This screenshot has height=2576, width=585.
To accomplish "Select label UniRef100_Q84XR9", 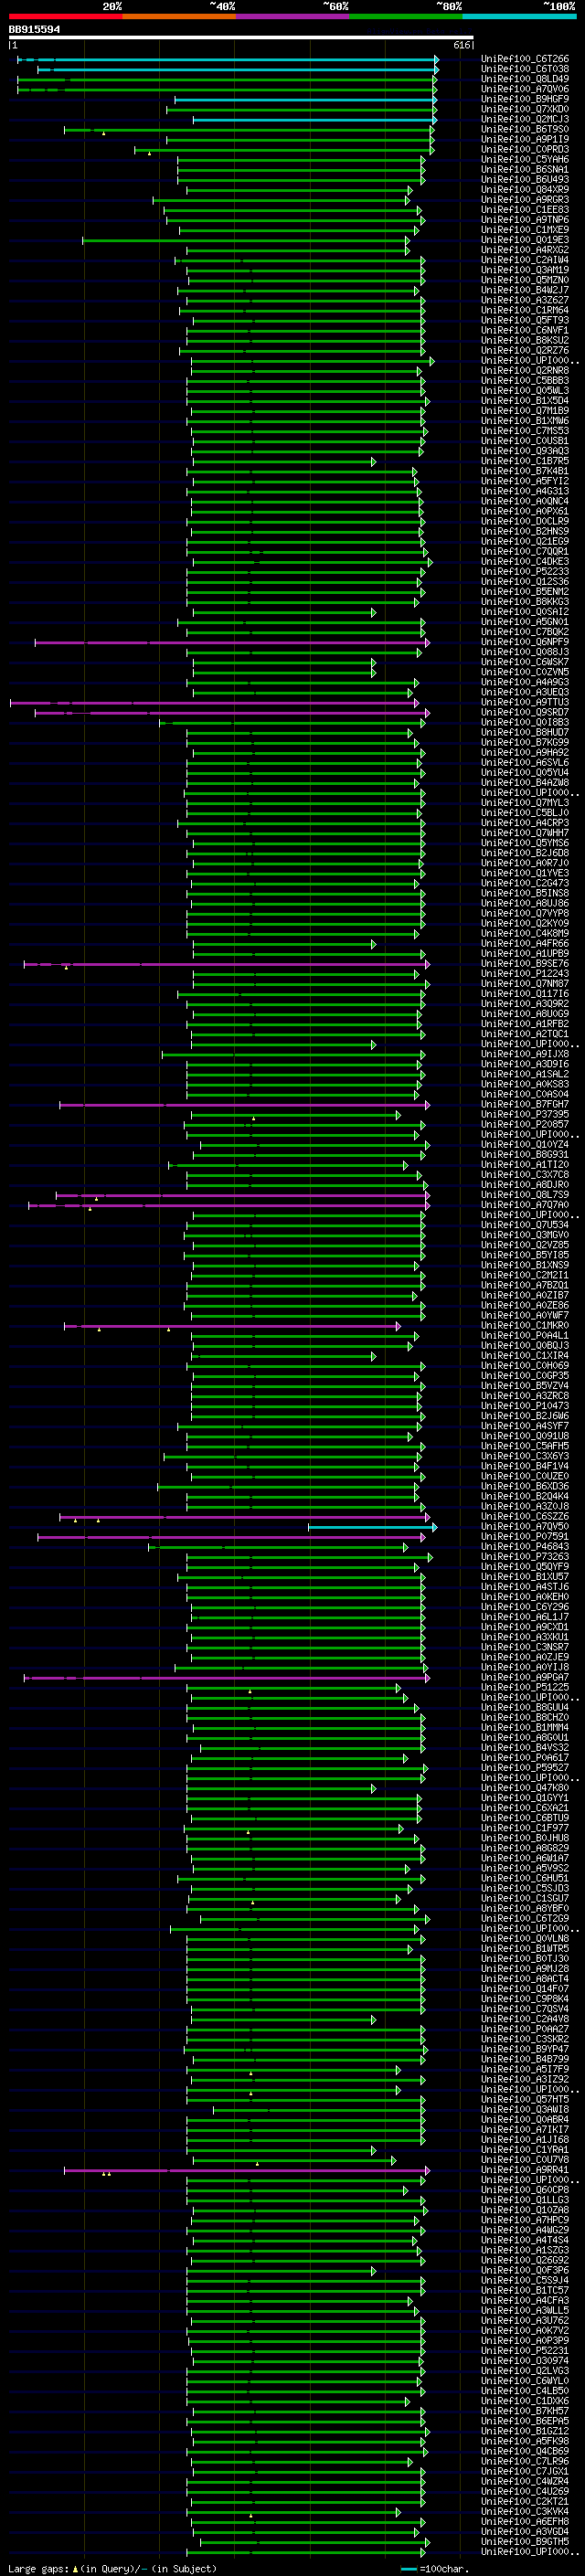I will click(x=525, y=189).
